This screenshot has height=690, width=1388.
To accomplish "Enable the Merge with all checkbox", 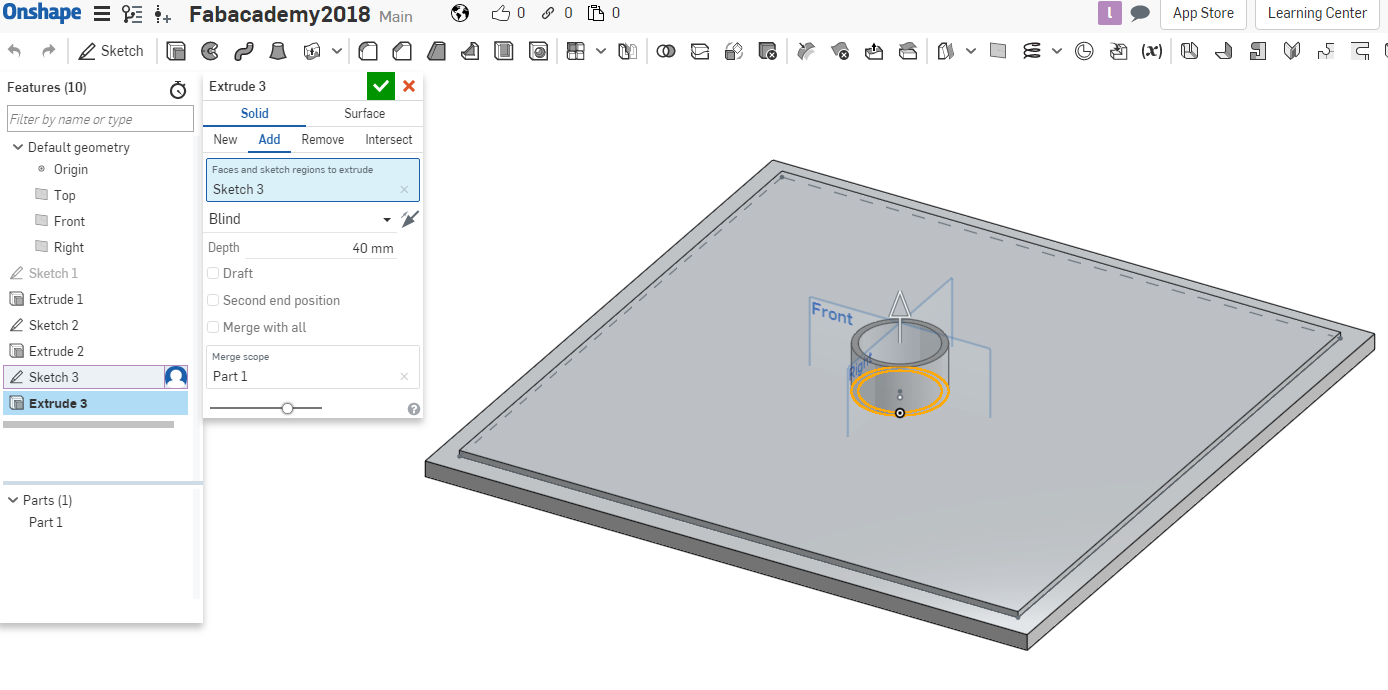I will (x=213, y=327).
